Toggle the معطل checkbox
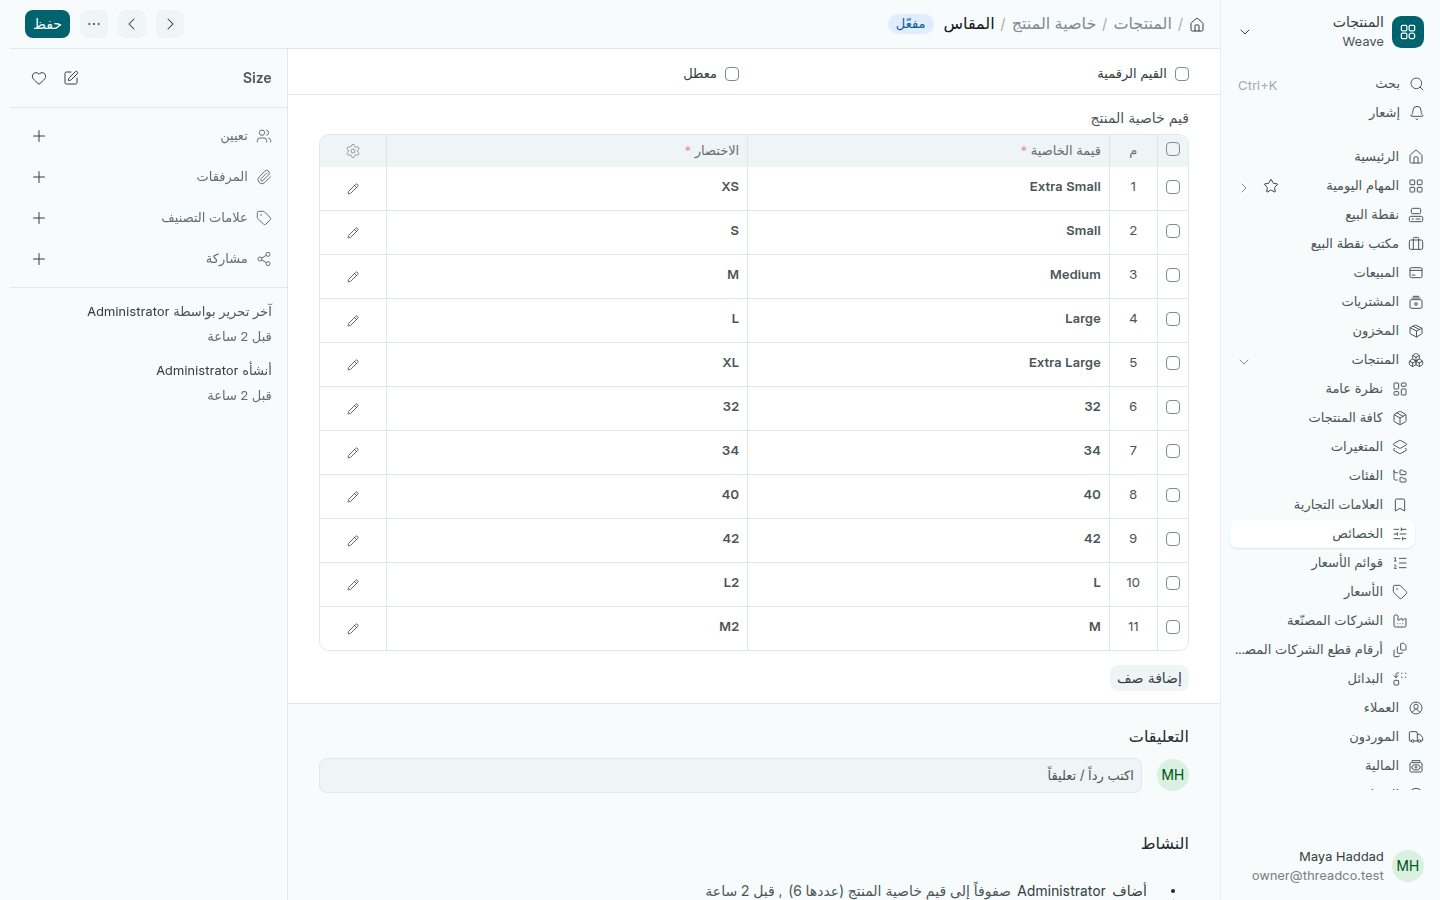Screen dimensions: 1440x900 coord(732,74)
